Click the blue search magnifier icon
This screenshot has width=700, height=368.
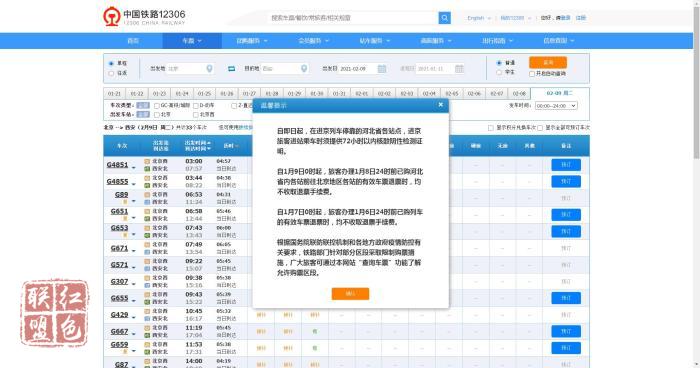click(x=444, y=18)
